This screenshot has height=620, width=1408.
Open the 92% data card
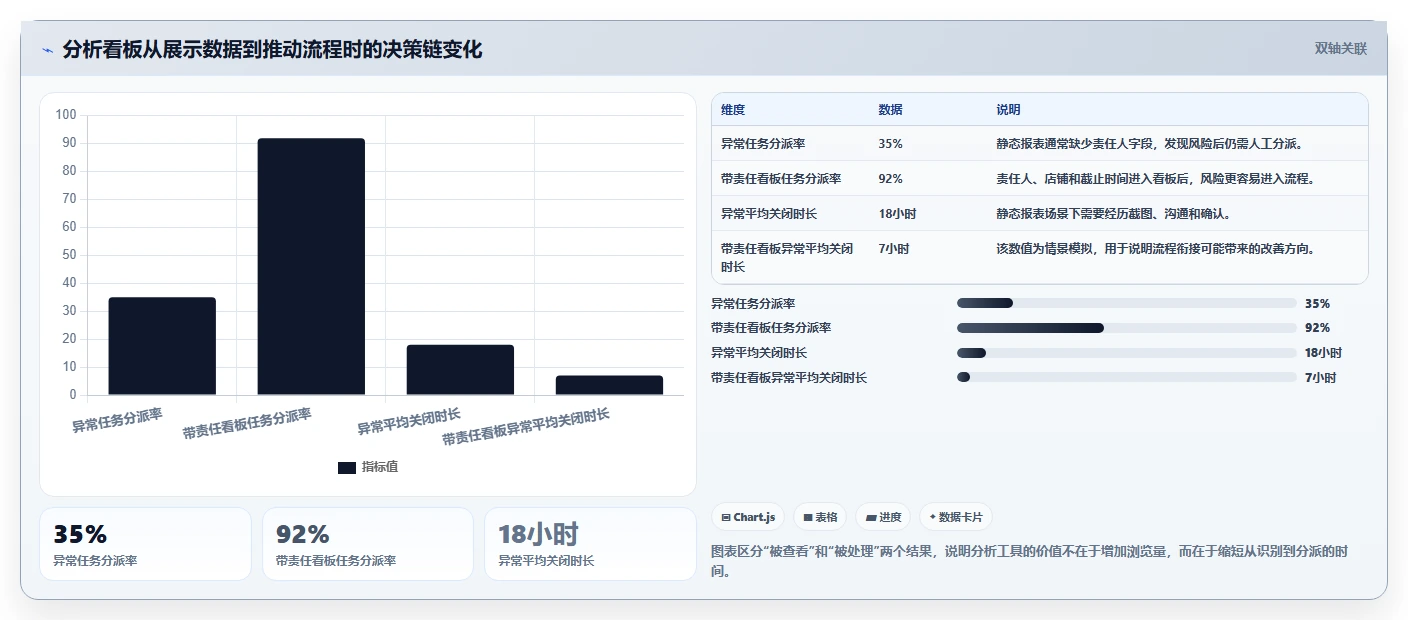[368, 544]
